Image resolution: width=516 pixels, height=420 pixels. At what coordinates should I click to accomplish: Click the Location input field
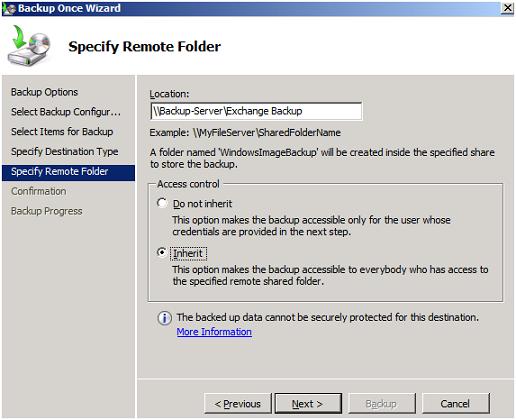256,111
